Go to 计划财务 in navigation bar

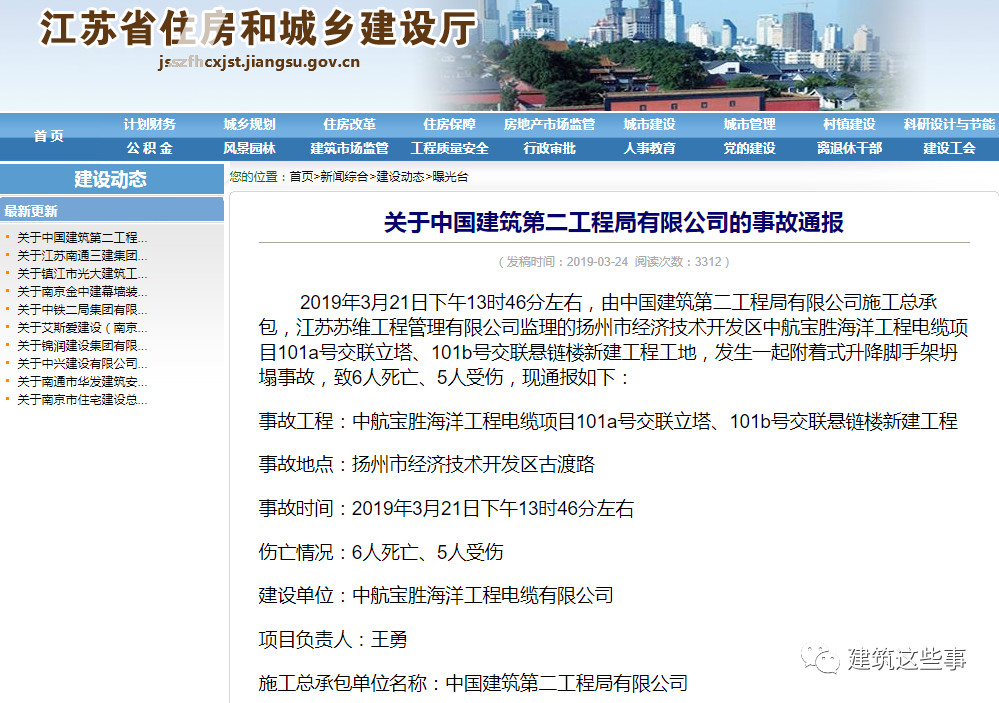(x=149, y=124)
